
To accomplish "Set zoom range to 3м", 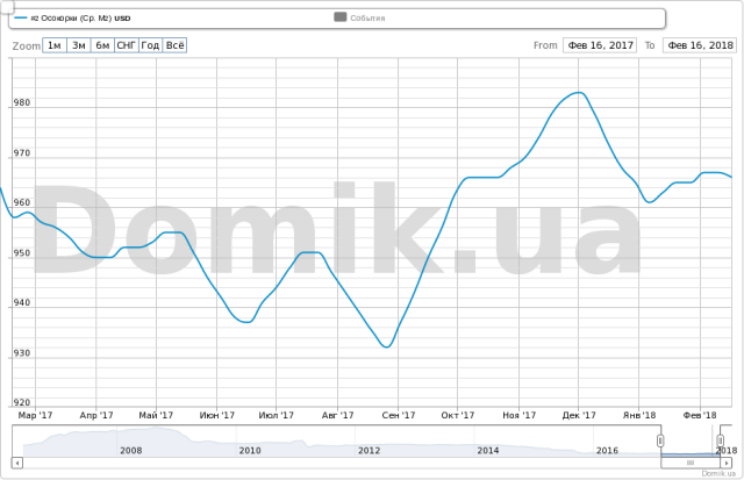I will pyautogui.click(x=78, y=45).
